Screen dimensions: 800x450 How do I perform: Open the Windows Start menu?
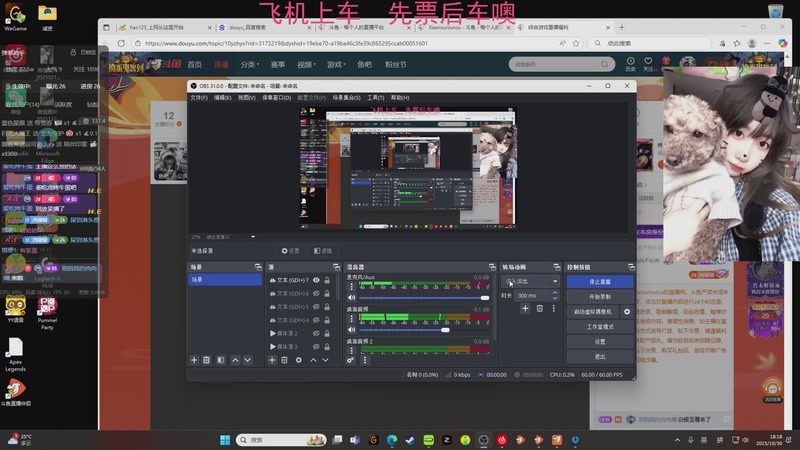225,440
